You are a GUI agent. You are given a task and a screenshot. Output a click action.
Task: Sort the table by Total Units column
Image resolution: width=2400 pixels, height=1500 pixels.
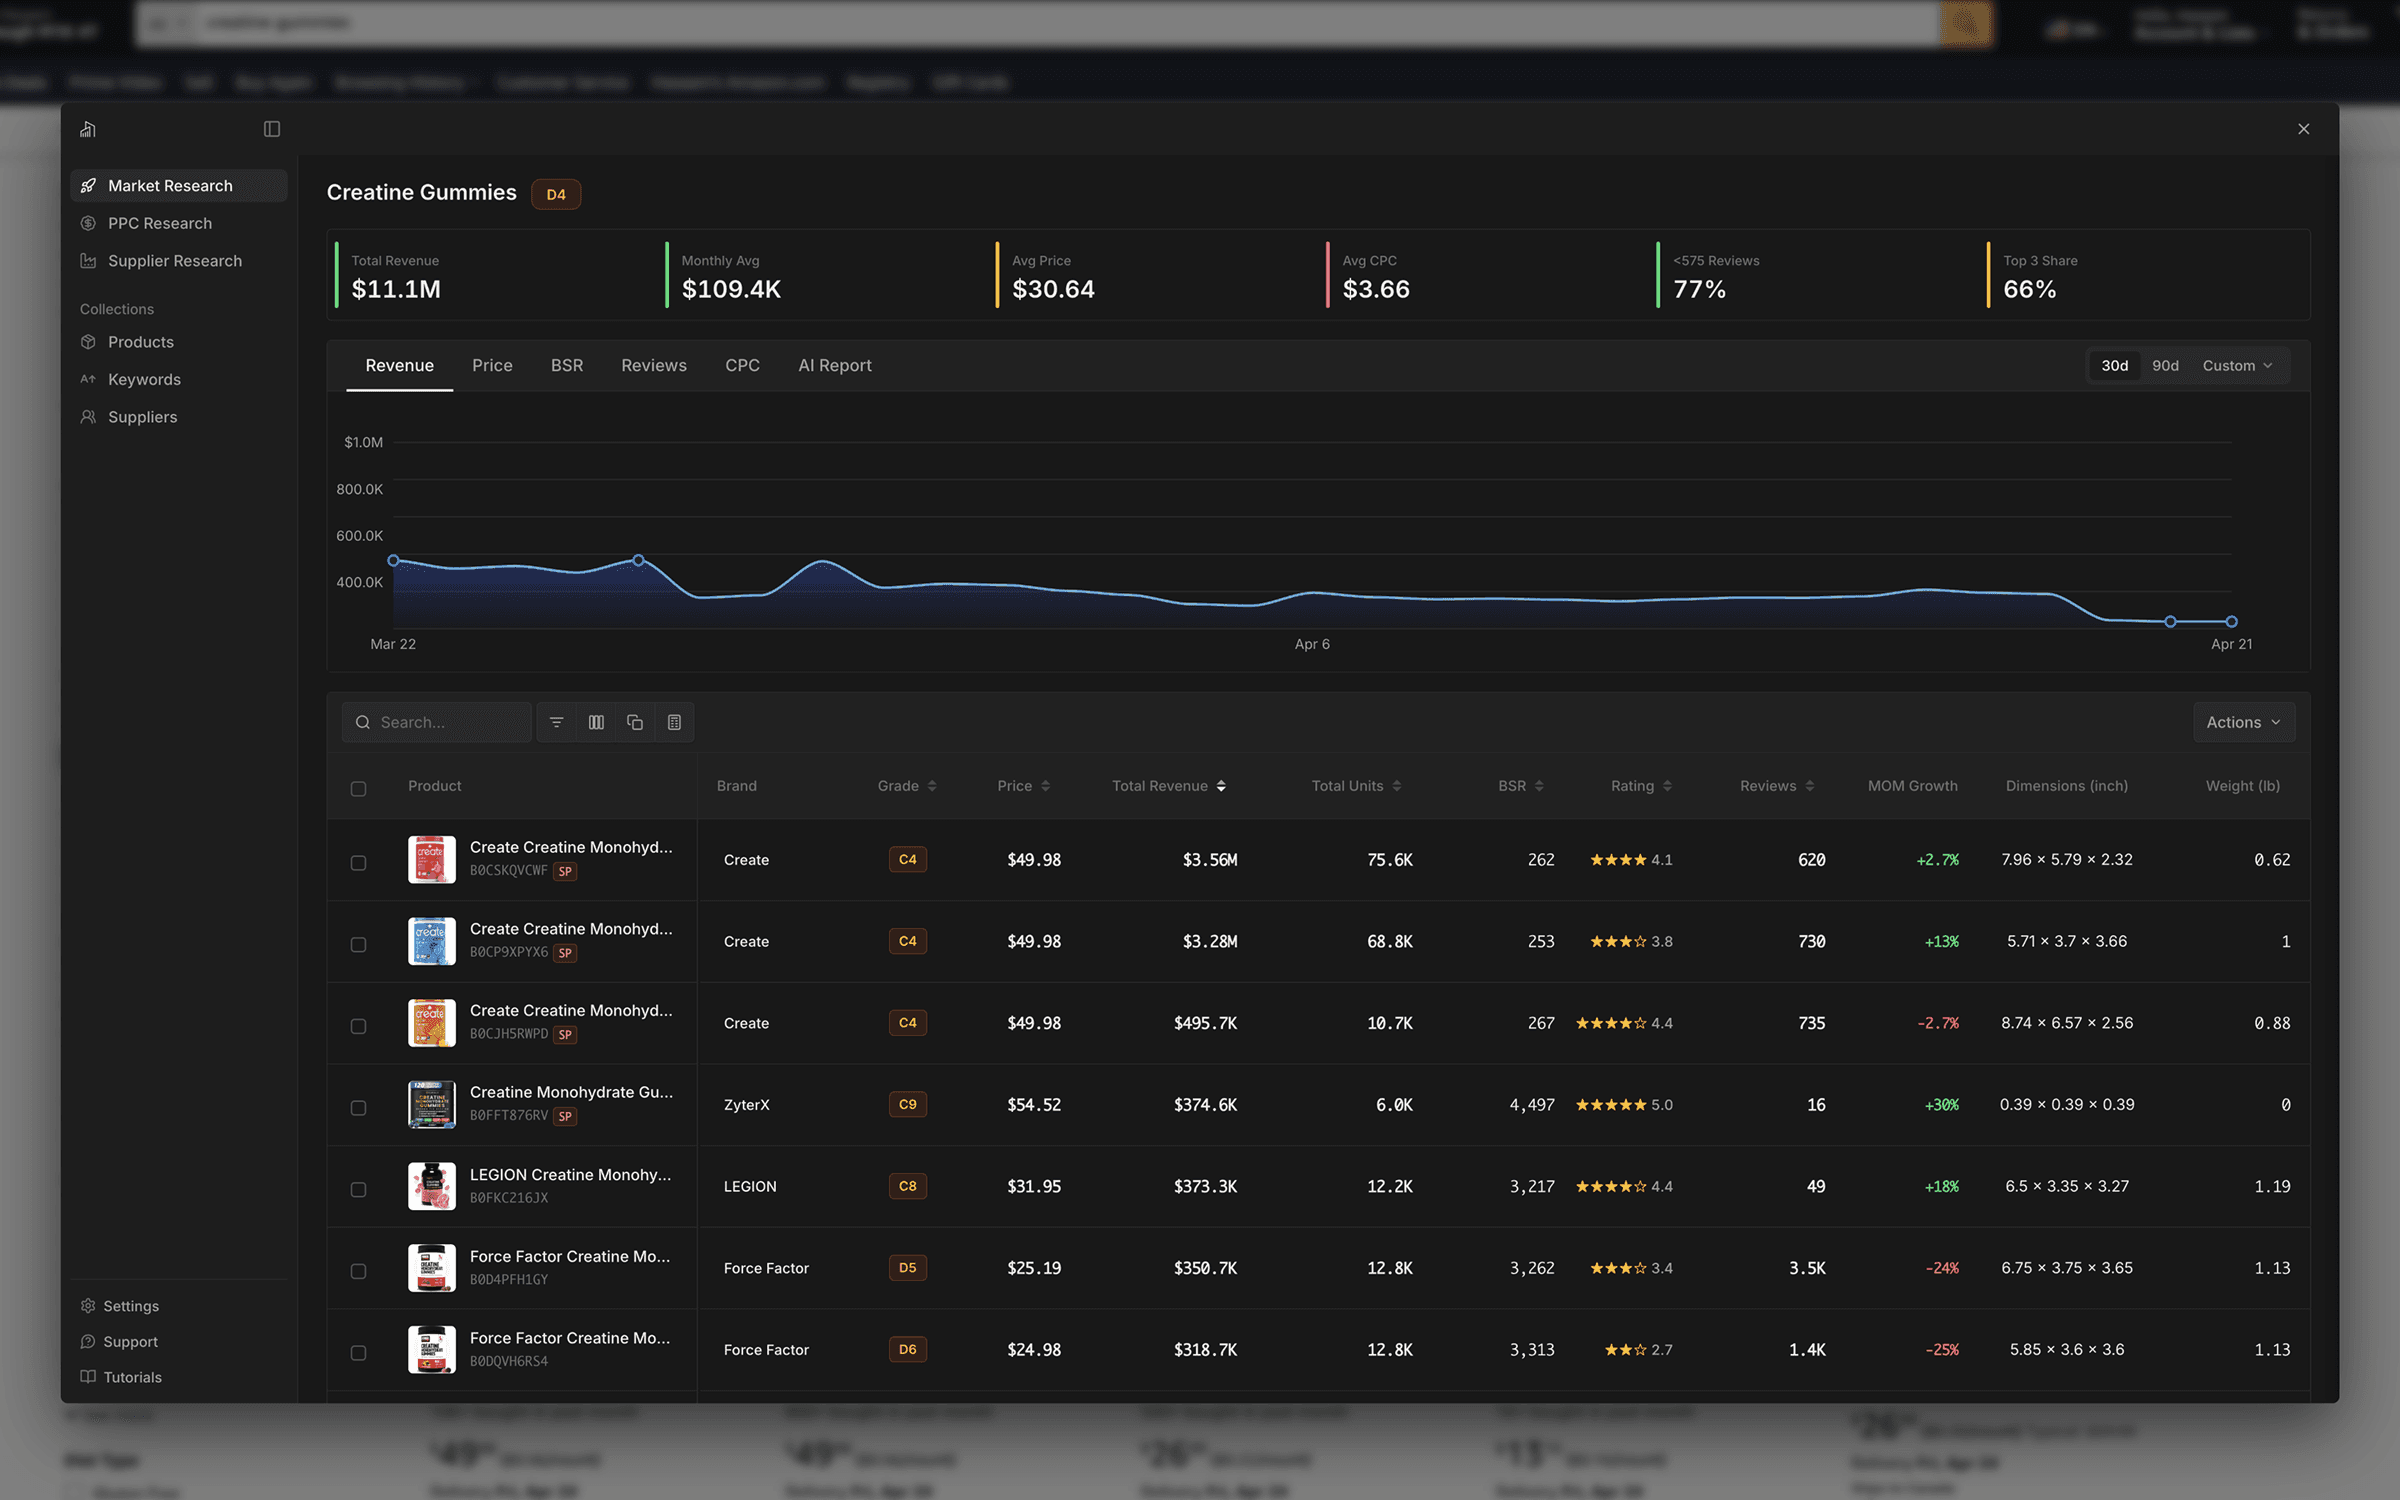tap(1357, 786)
